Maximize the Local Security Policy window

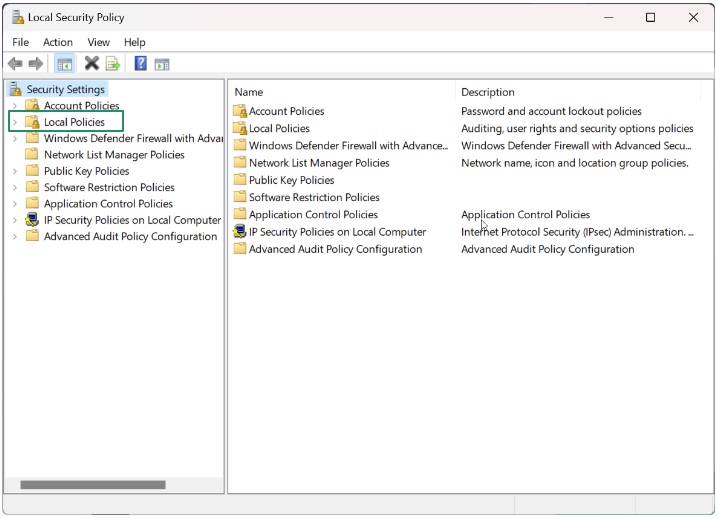point(650,17)
